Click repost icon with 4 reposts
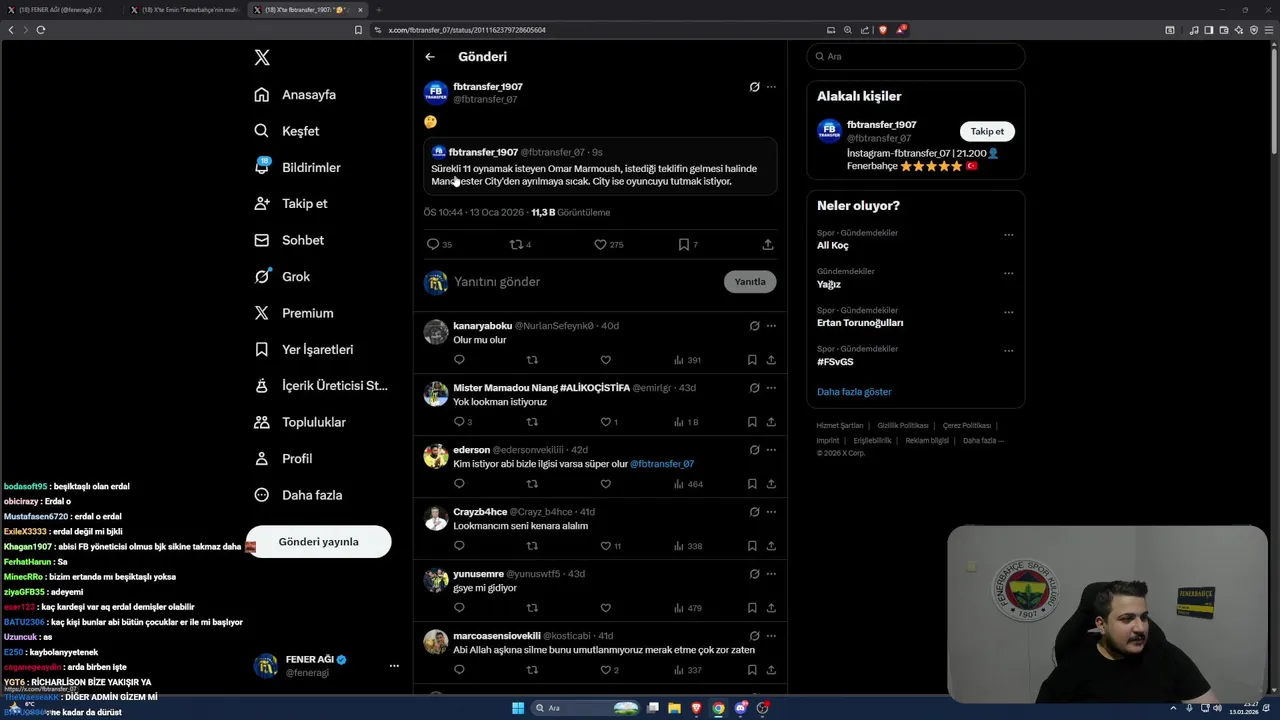Viewport: 1280px width, 720px height. (516, 244)
